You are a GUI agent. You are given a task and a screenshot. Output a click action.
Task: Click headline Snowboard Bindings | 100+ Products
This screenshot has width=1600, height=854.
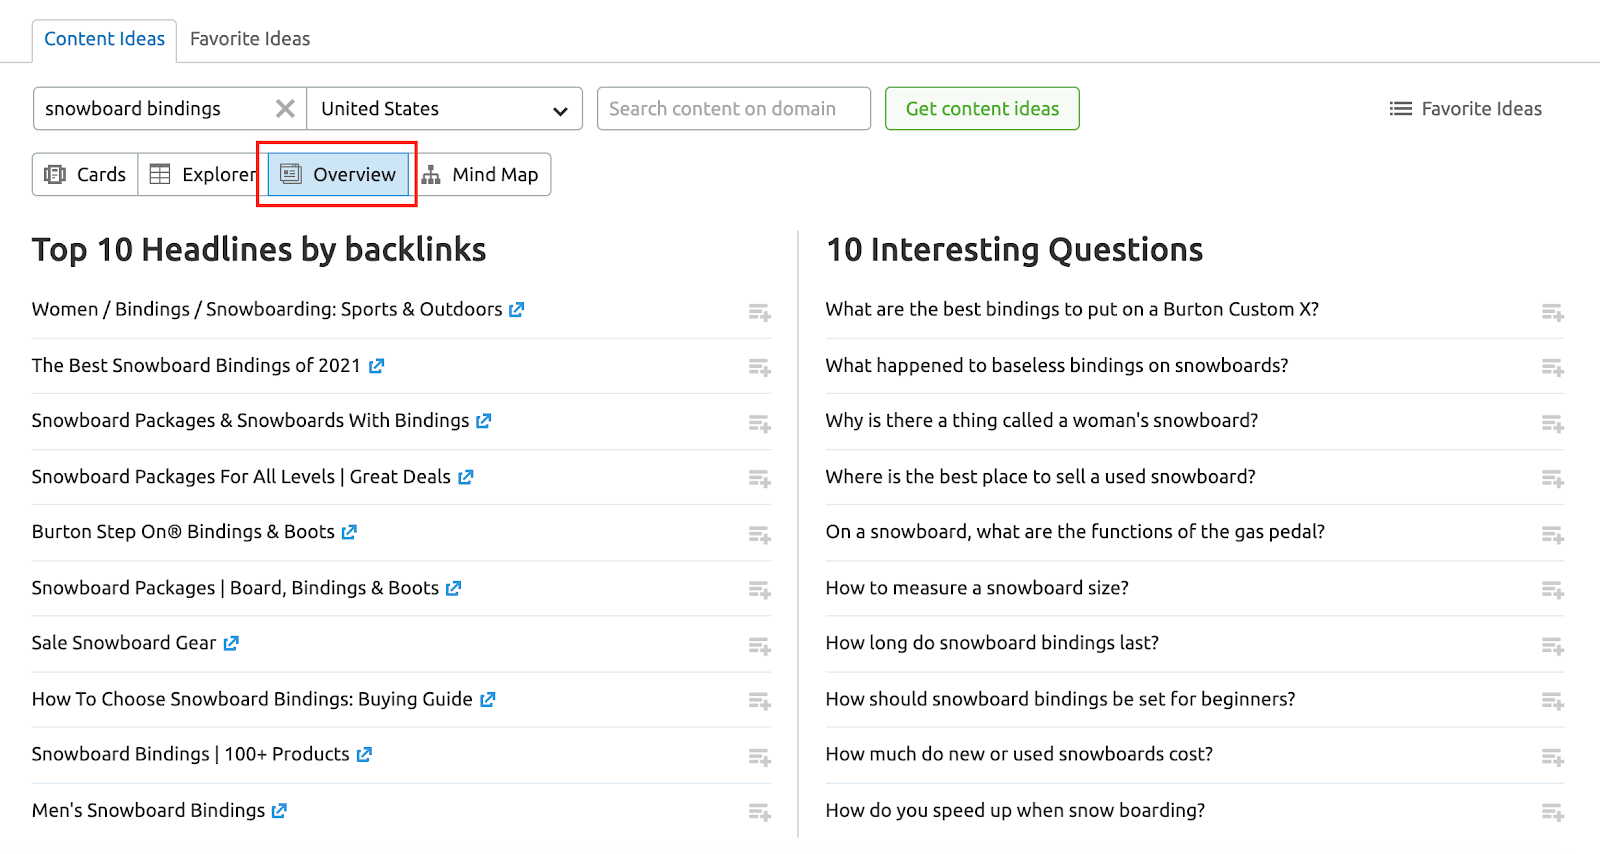(x=190, y=754)
